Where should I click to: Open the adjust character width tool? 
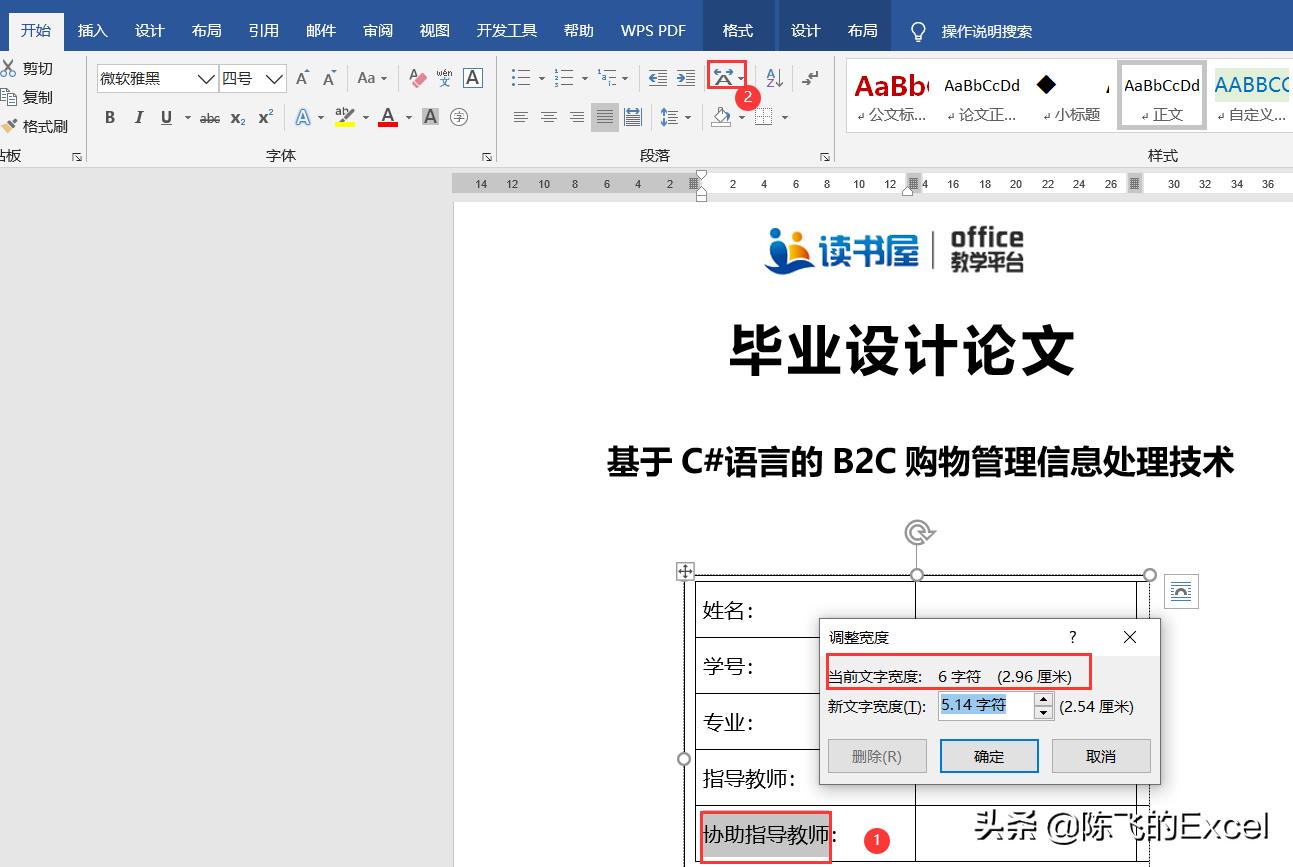click(x=722, y=76)
